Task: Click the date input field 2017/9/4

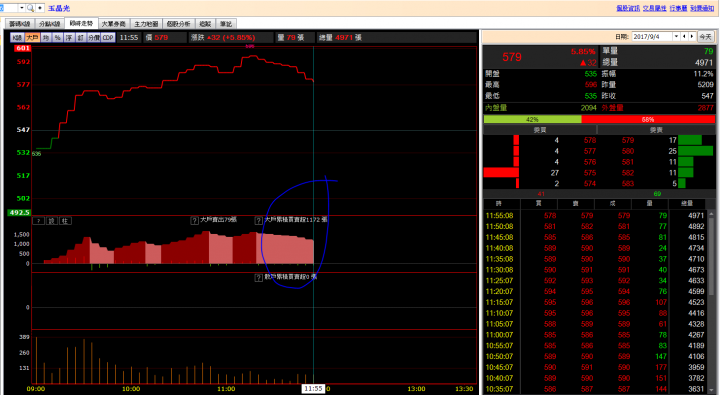Action: [652, 37]
